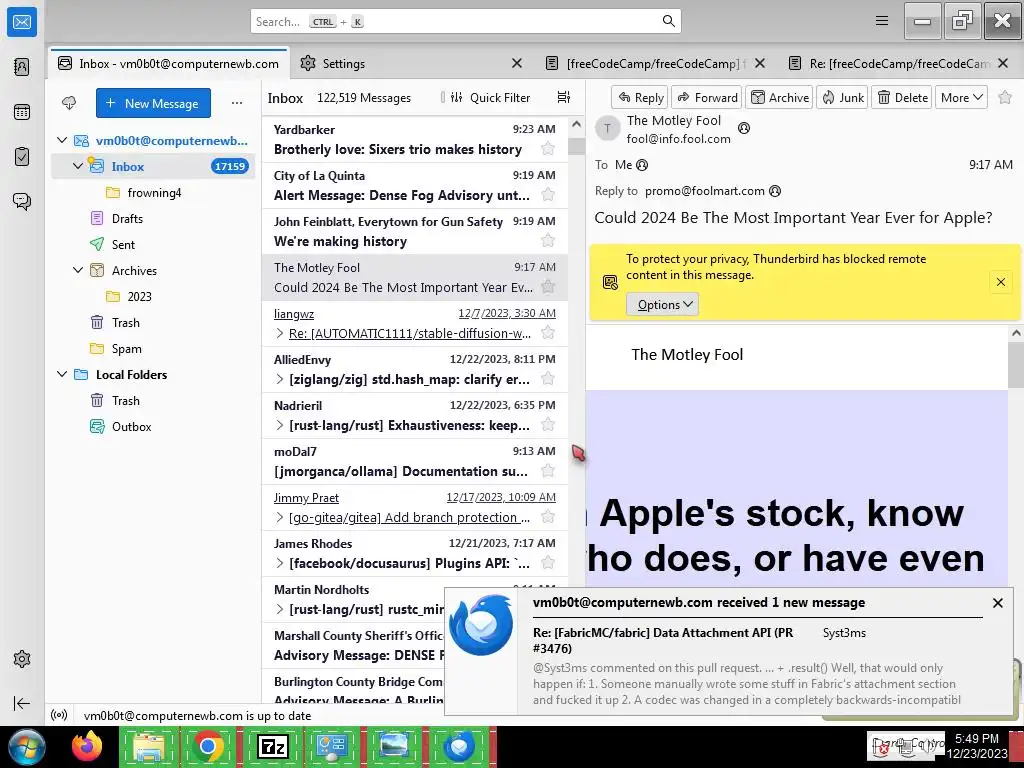Star the AlliedEnvy zig message
The image size is (1024, 768).
(x=548, y=379)
